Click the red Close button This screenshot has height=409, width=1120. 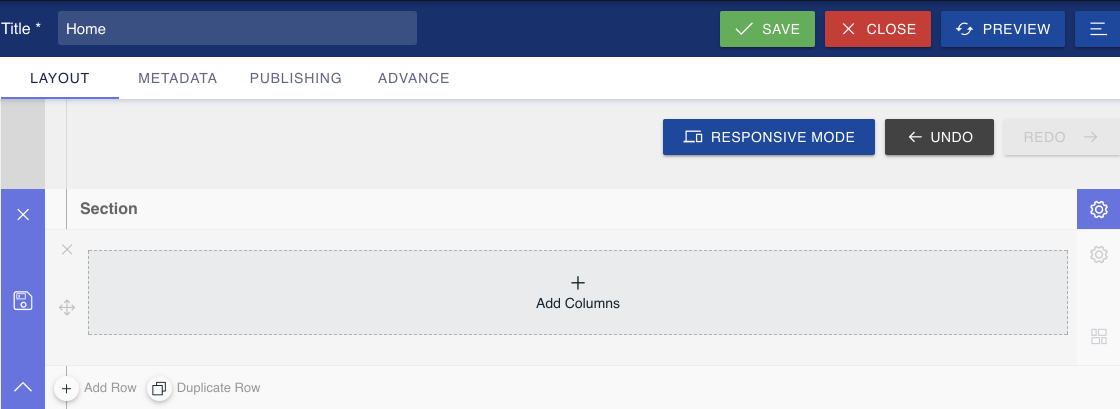click(878, 29)
